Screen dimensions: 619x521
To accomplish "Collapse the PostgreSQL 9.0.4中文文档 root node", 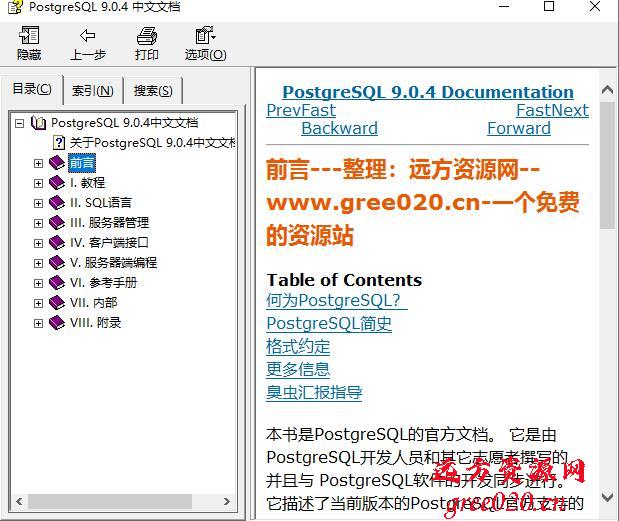I will (20, 123).
